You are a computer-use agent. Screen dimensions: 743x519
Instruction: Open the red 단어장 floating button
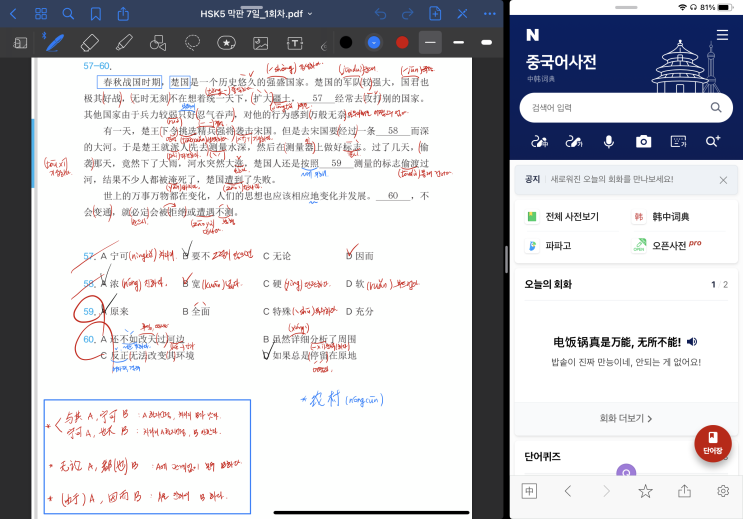[x=713, y=443]
